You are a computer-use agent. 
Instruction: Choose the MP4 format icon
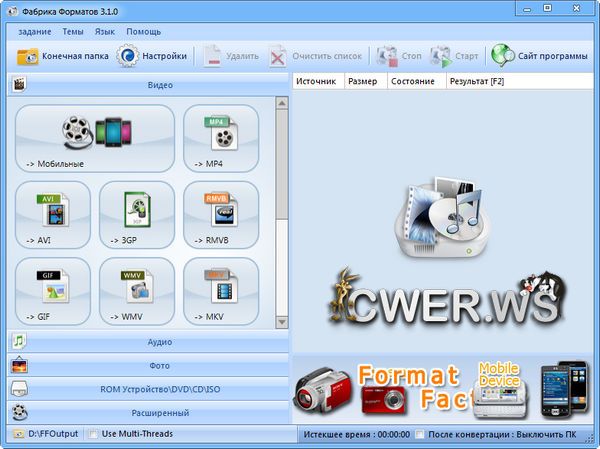pyautogui.click(x=221, y=138)
